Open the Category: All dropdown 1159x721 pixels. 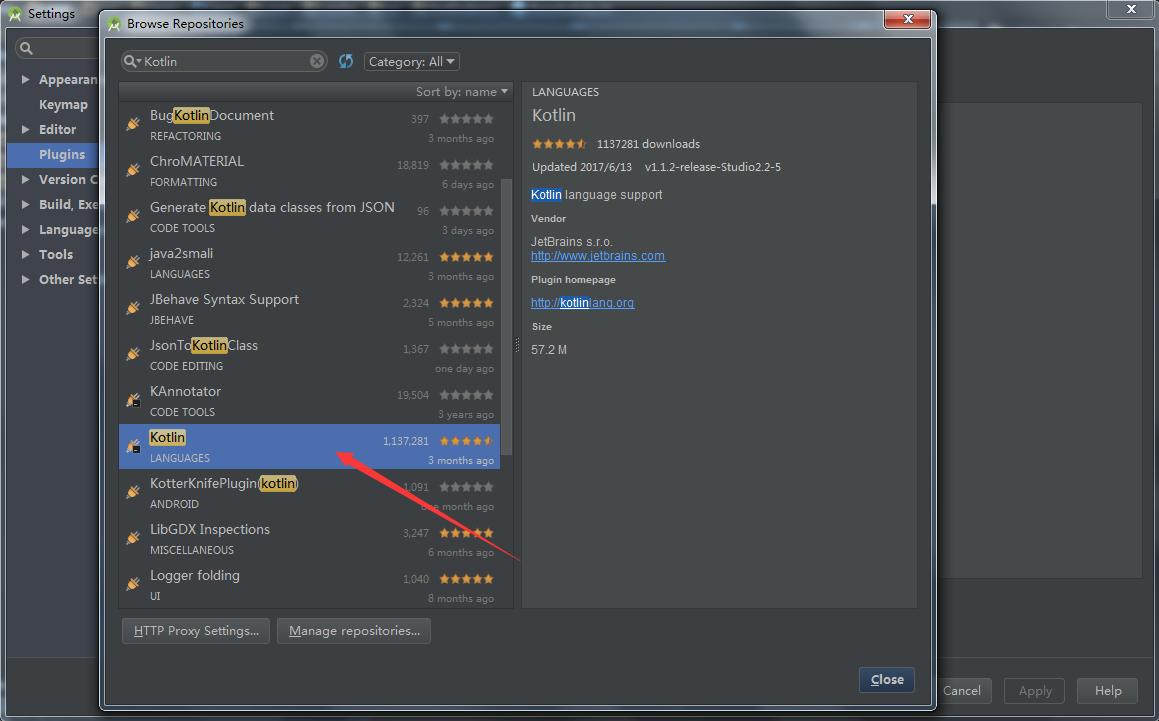tap(412, 61)
